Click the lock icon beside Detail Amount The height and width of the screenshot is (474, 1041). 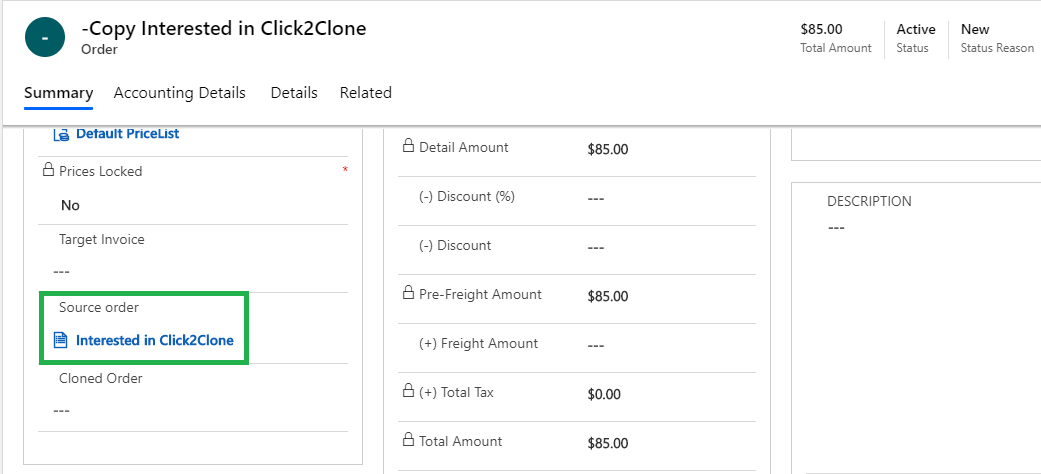tap(407, 147)
